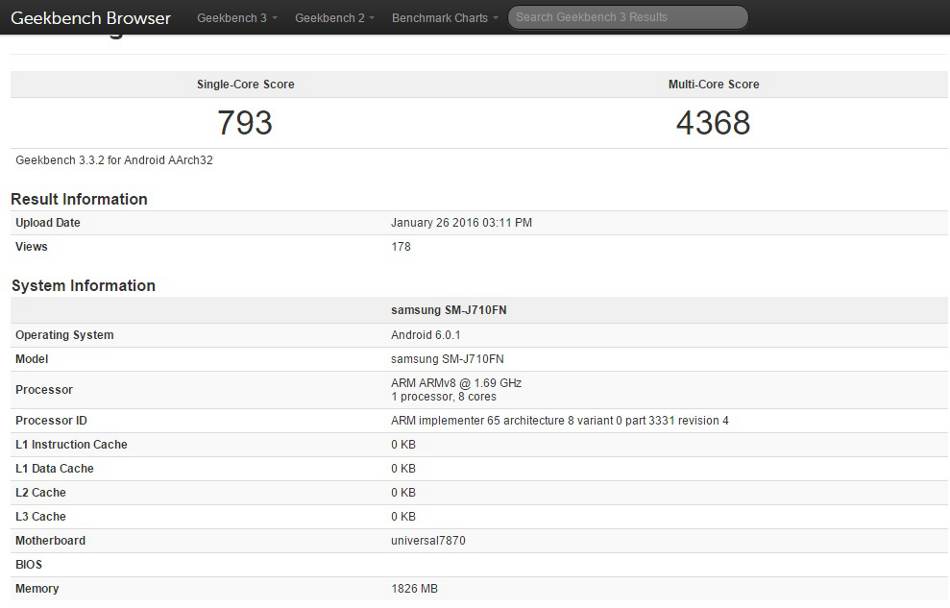Click the System Information heading
The width and height of the screenshot is (950, 608).
click(83, 285)
